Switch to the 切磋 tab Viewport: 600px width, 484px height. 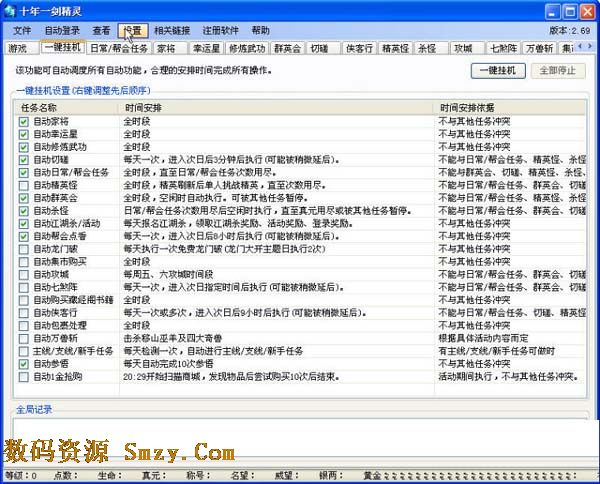pos(323,48)
